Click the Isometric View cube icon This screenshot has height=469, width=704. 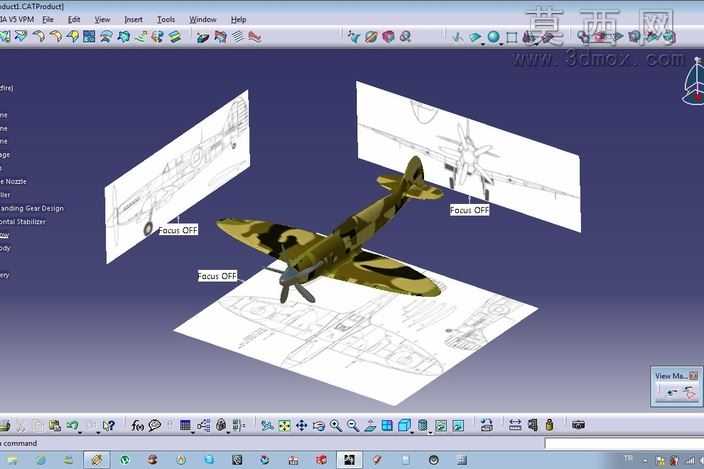[x=405, y=425]
